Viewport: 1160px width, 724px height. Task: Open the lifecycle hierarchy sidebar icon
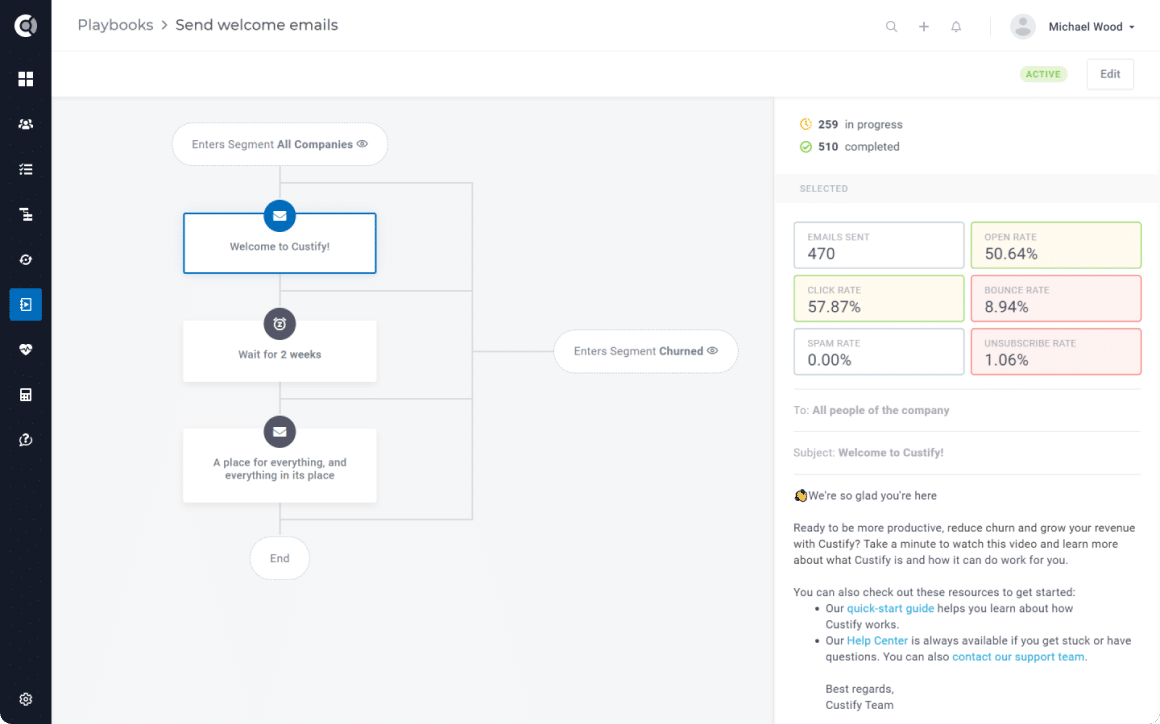click(26, 214)
